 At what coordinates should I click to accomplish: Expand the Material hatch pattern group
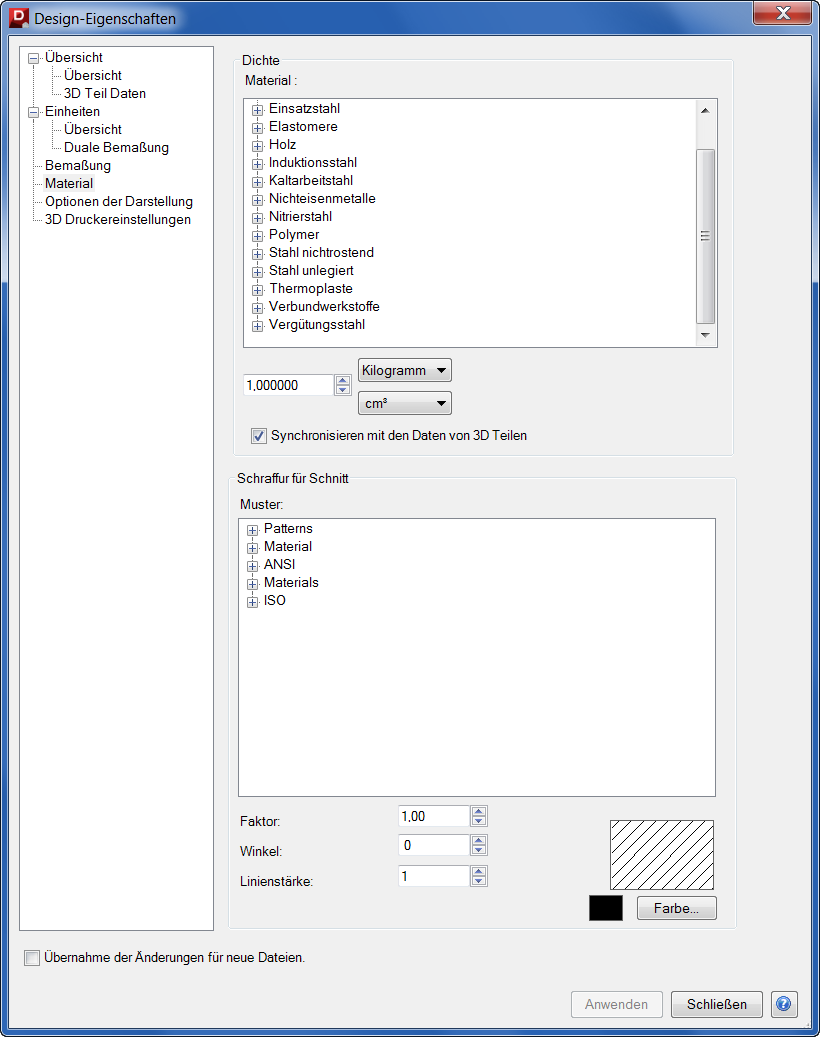click(x=252, y=548)
